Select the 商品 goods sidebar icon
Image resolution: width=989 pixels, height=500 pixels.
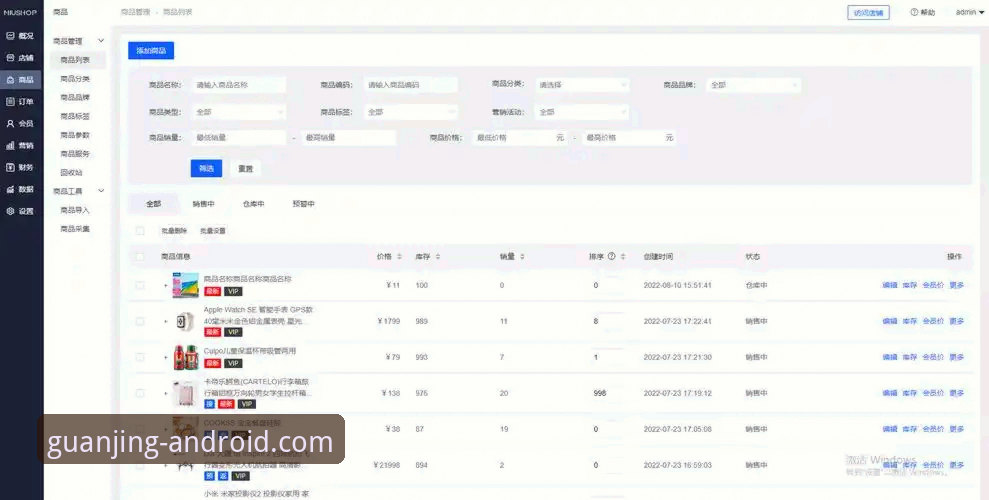10,80
